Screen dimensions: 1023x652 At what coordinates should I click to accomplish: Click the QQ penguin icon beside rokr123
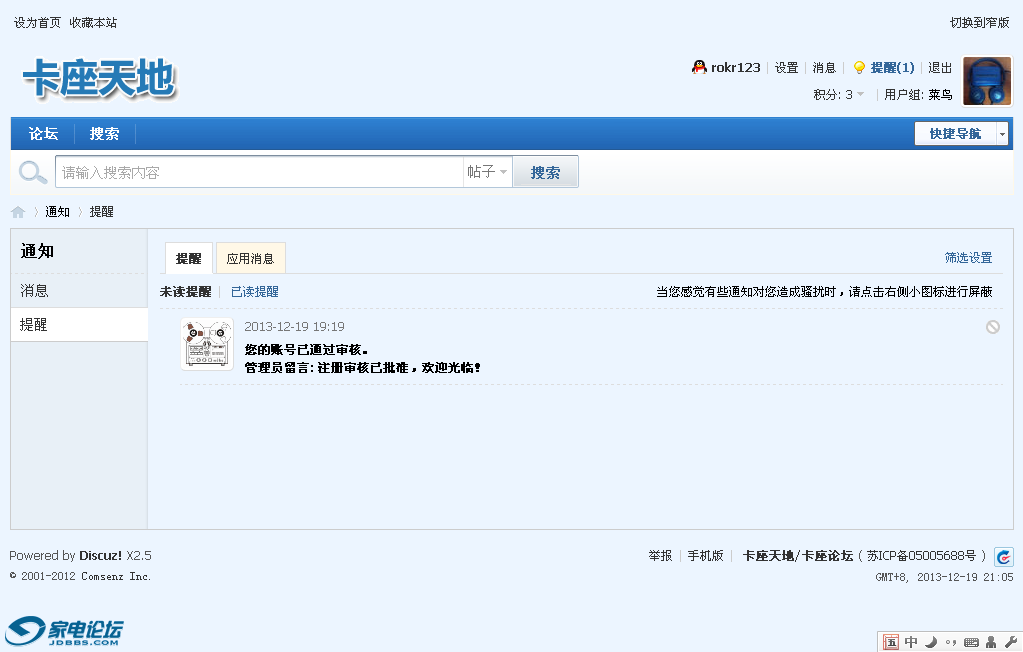(698, 67)
